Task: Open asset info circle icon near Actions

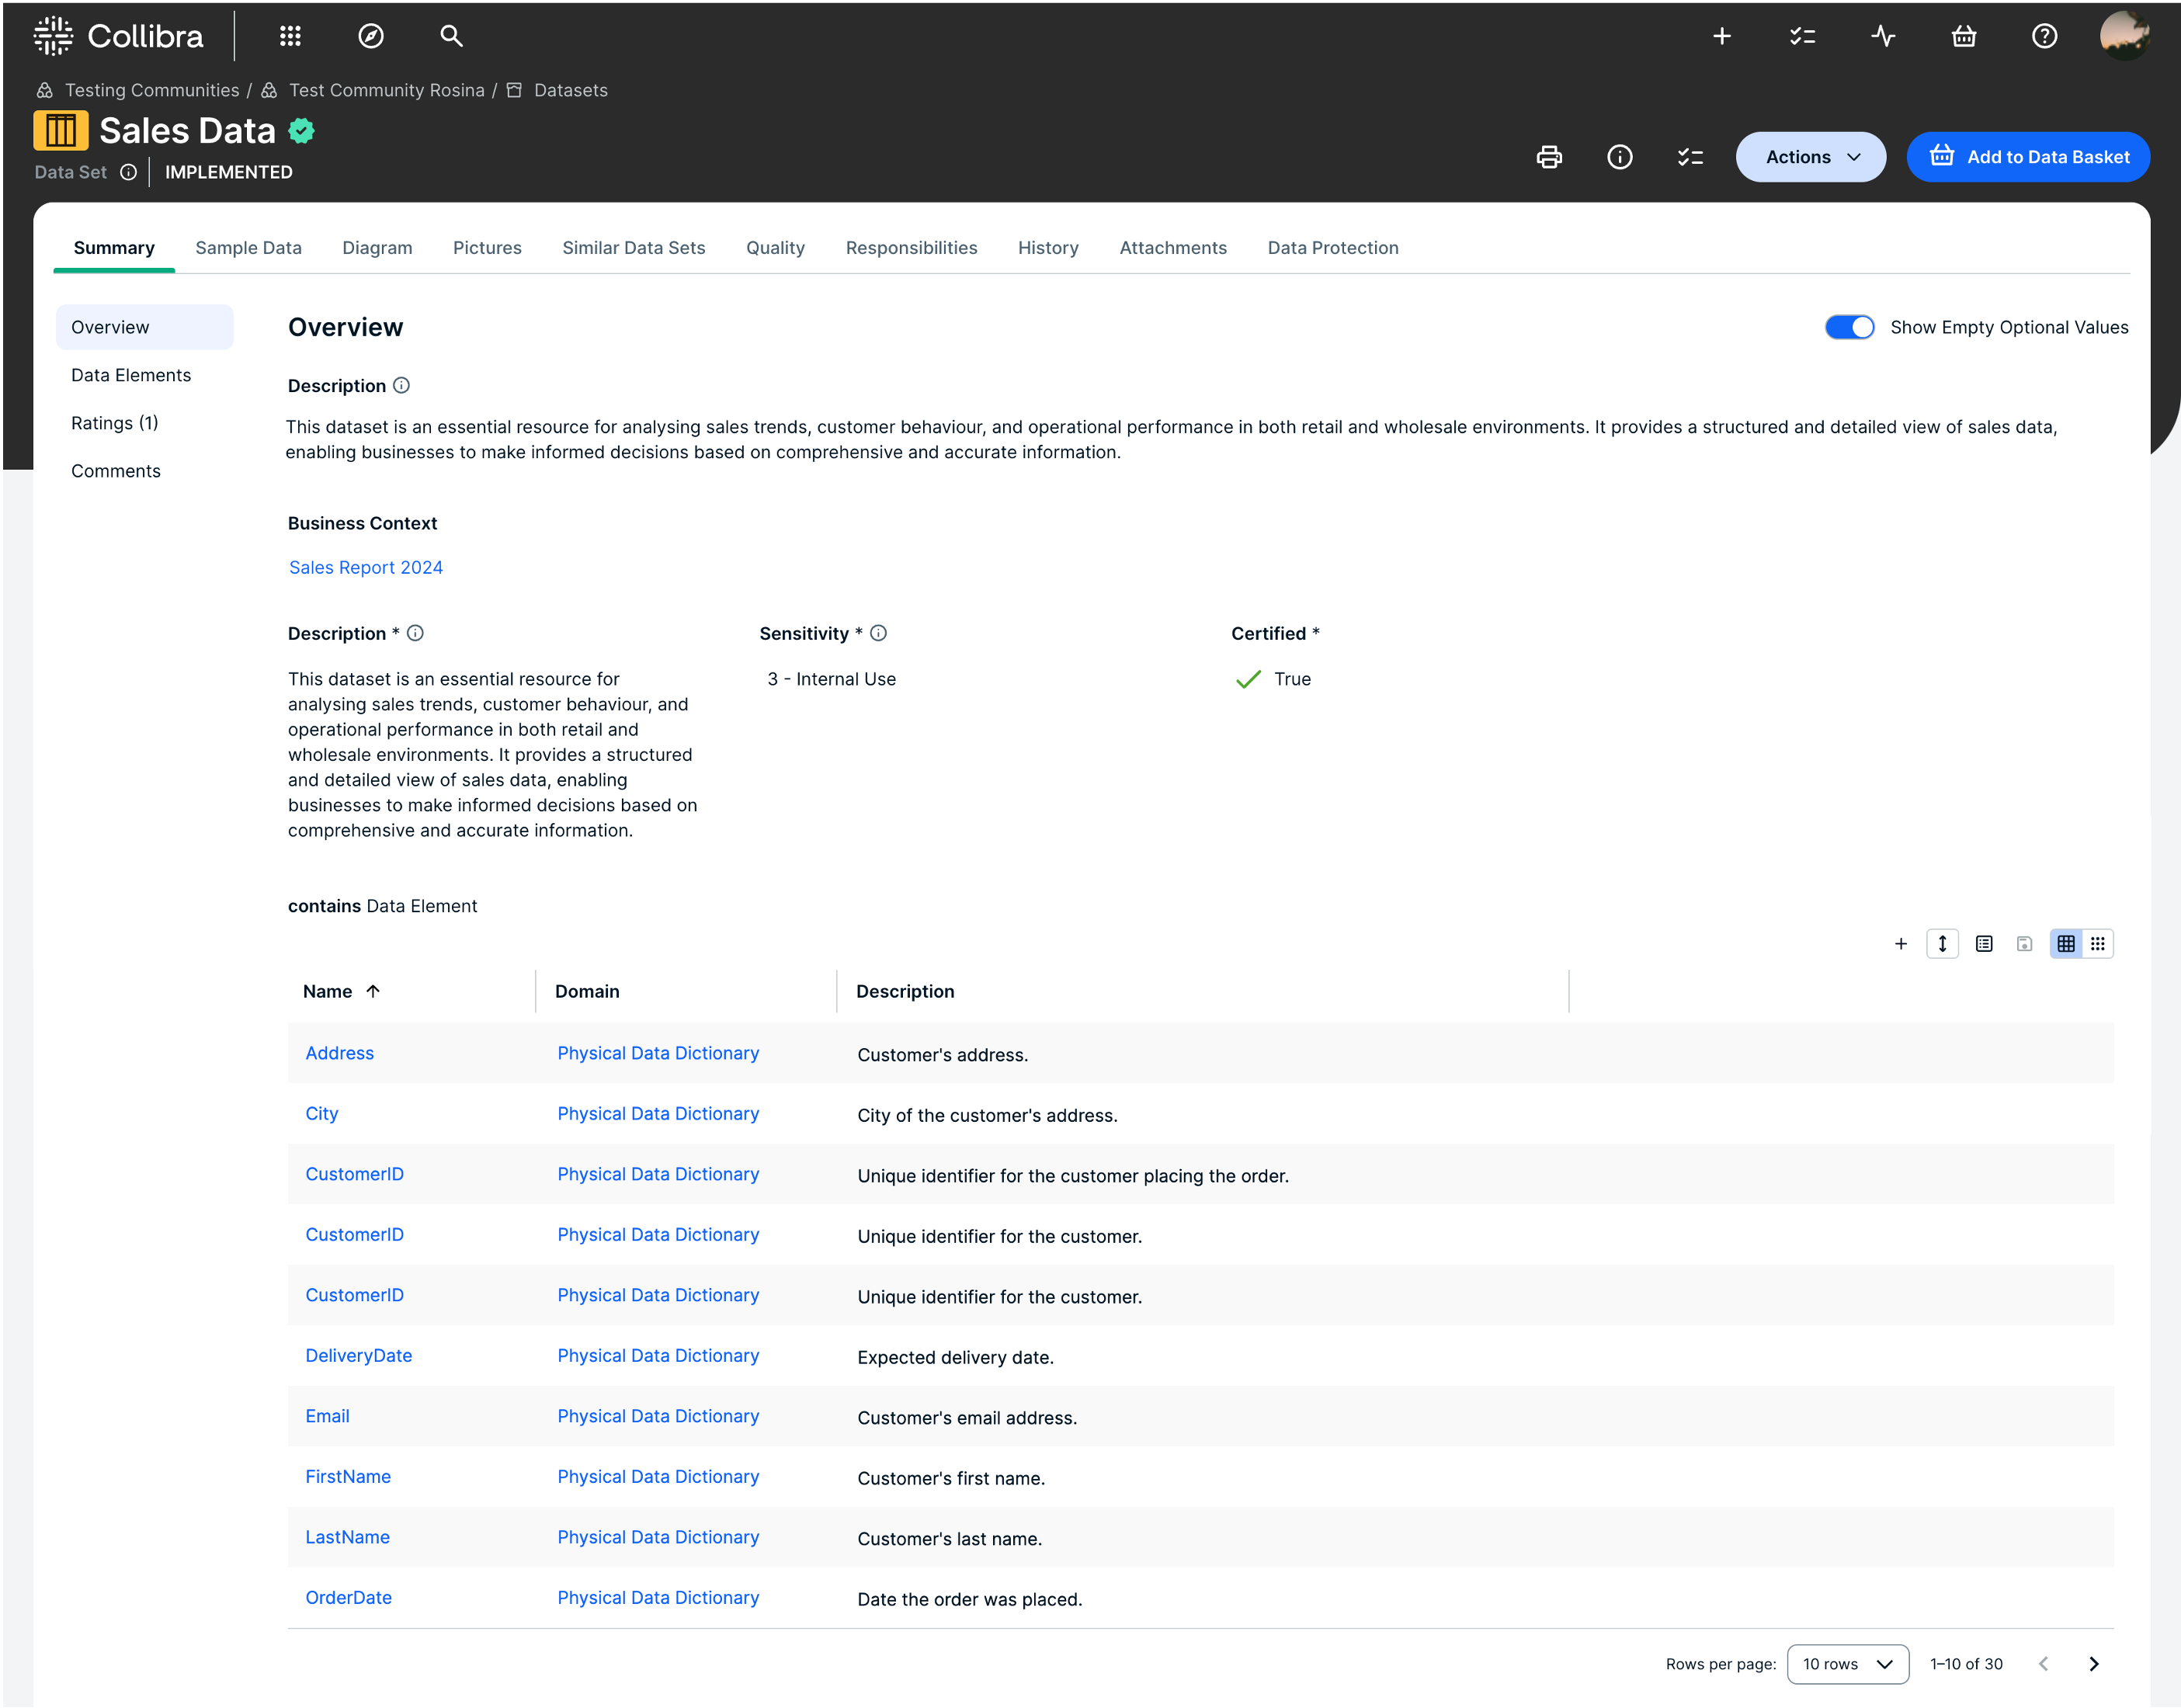Action: click(x=1620, y=157)
